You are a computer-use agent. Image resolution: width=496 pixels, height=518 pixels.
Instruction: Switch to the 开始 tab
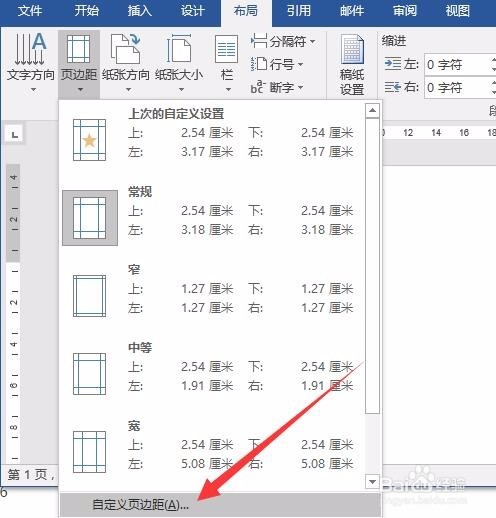point(86,11)
